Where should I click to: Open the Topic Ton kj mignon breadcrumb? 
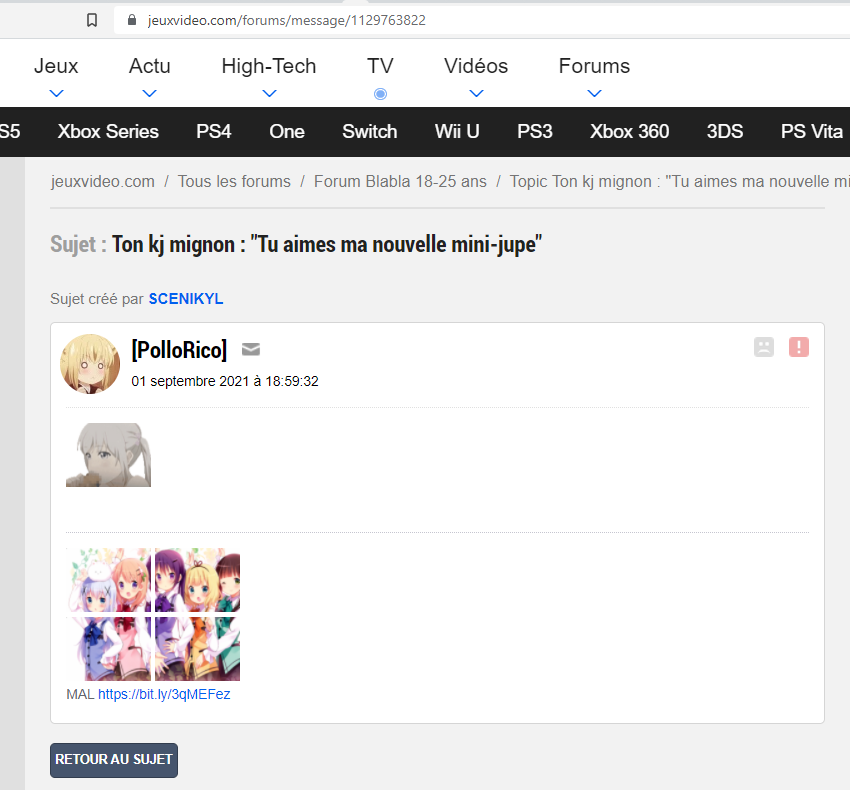click(x=680, y=181)
